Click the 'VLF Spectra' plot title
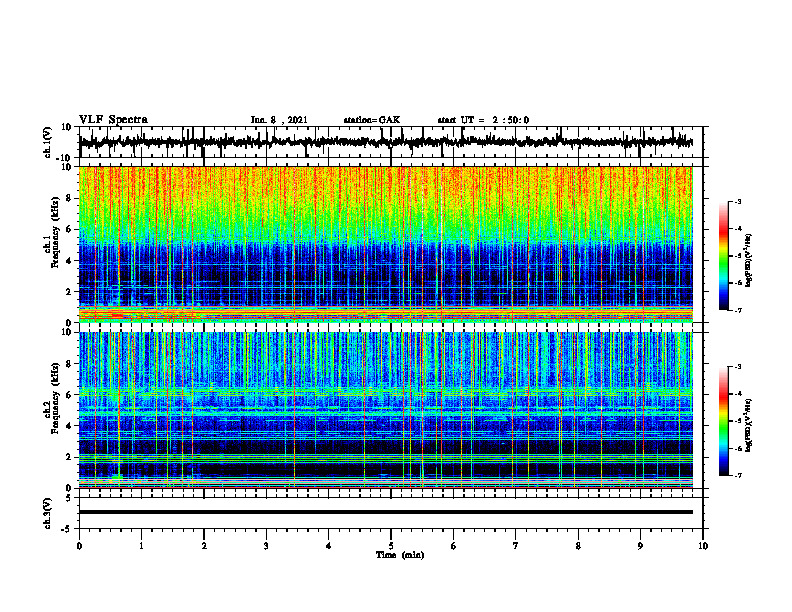This screenshot has height=612, width=792. click(114, 120)
